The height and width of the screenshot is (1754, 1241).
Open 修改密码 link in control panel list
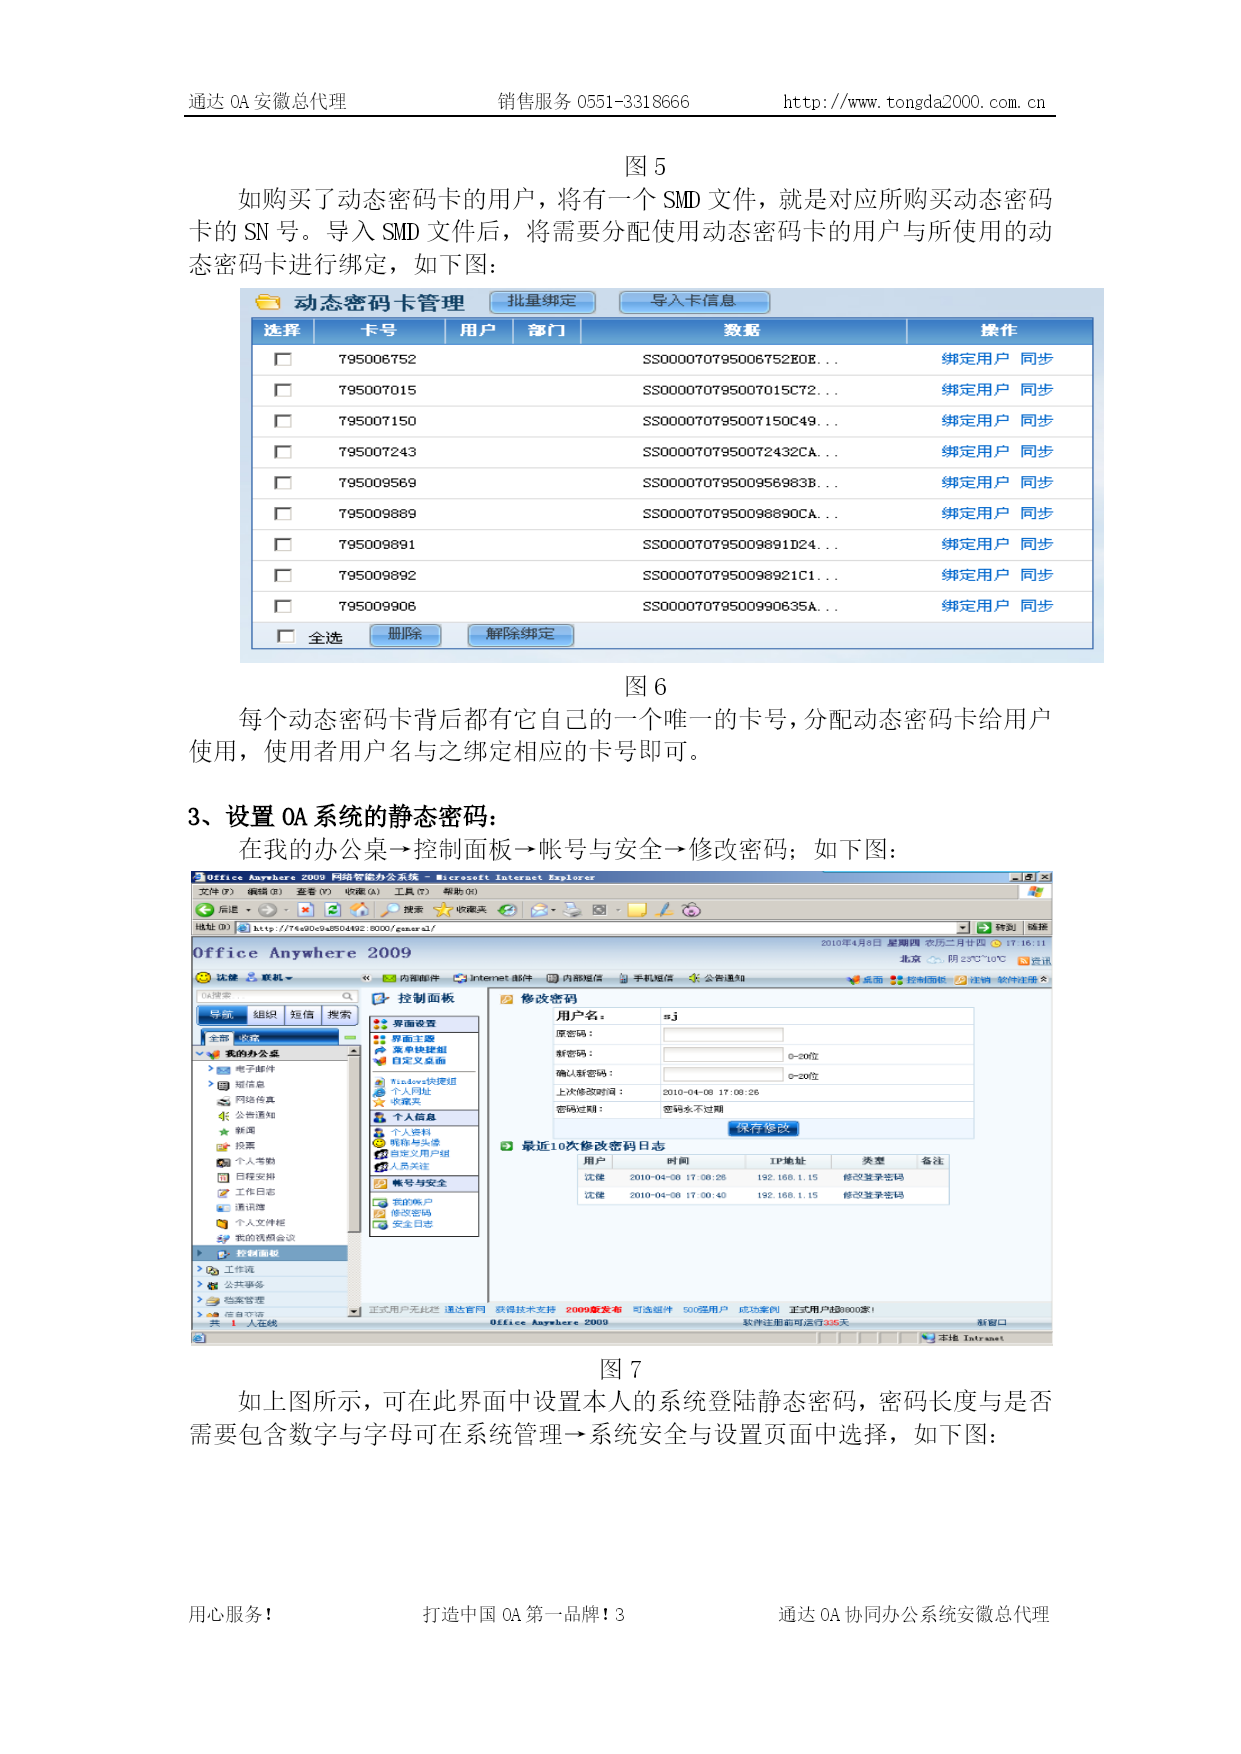(x=411, y=1213)
